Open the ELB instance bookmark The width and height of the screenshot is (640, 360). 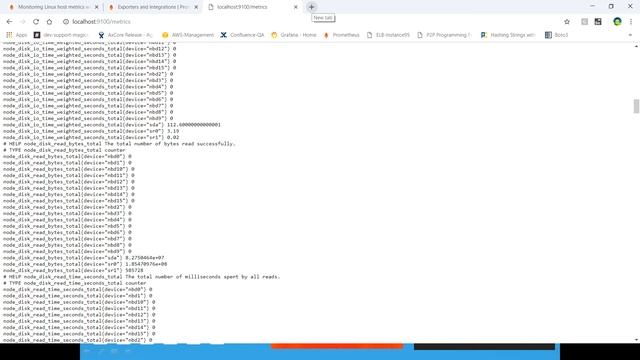click(388, 35)
